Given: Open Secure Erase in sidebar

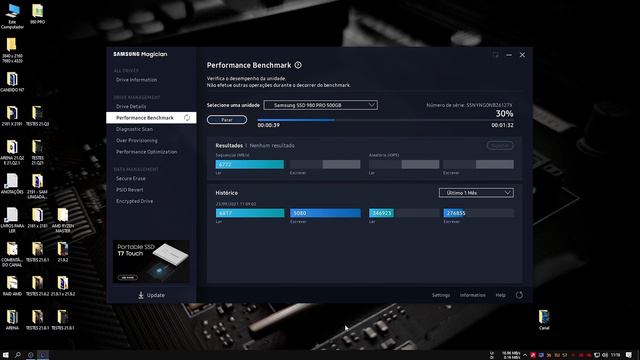Looking at the screenshot, I should (131, 178).
